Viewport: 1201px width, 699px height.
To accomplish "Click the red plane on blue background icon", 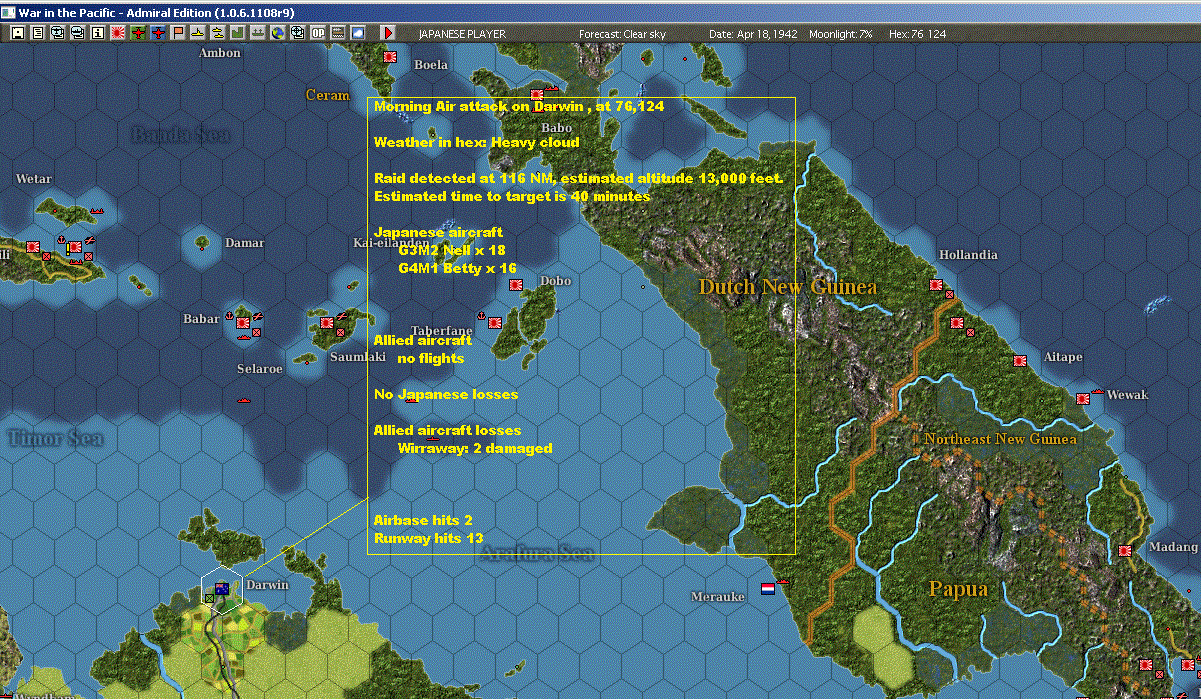I will tap(158, 33).
